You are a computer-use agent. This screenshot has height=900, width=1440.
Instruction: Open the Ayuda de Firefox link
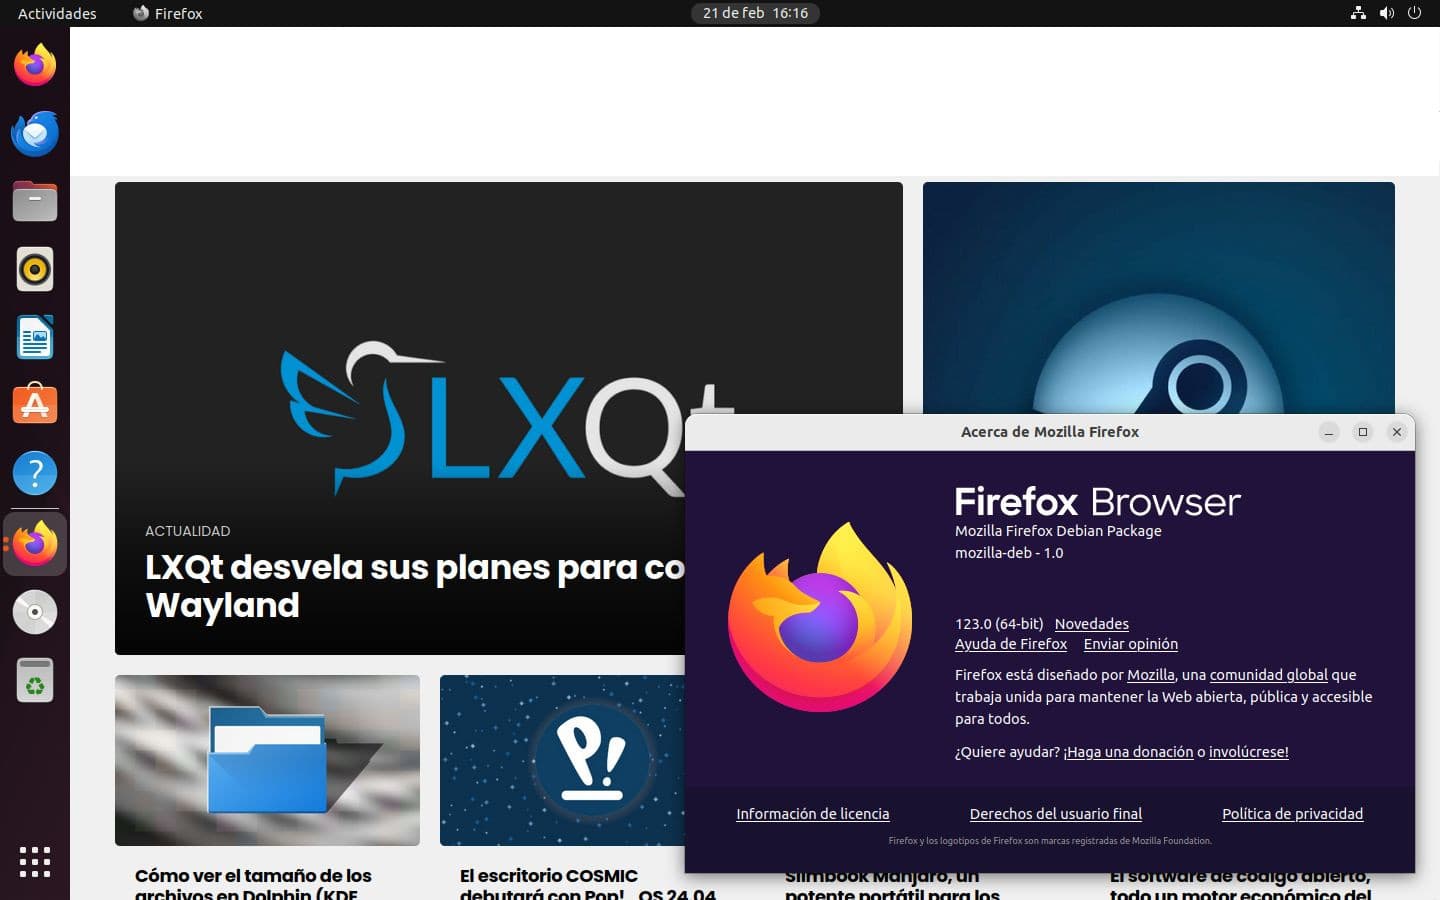coord(1010,644)
